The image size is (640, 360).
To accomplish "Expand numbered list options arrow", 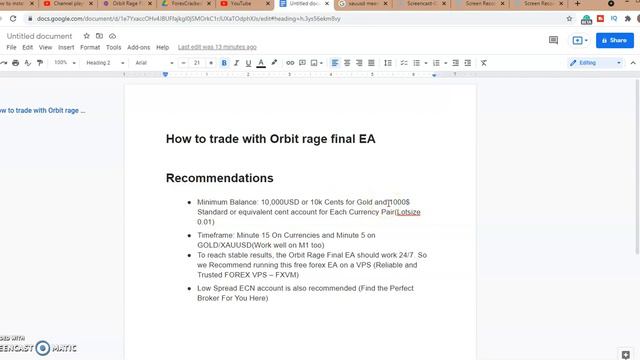I will click(x=446, y=63).
